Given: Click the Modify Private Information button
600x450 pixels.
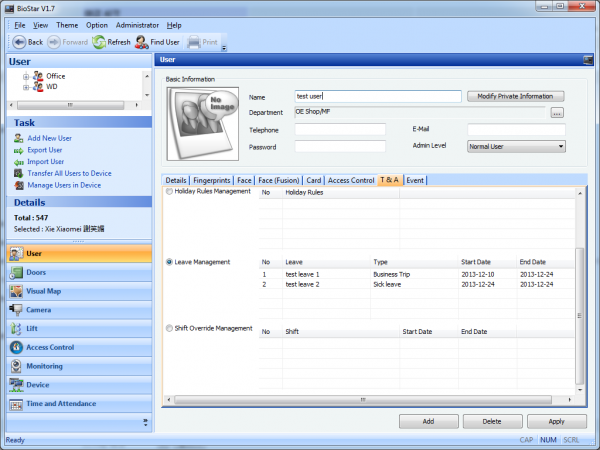Looking at the screenshot, I should (x=515, y=96).
